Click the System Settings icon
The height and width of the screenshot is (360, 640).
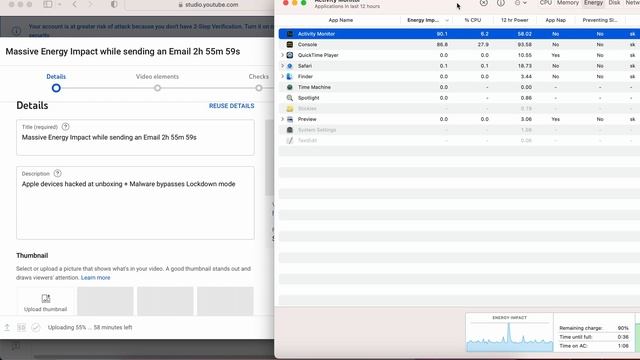pyautogui.click(x=290, y=130)
